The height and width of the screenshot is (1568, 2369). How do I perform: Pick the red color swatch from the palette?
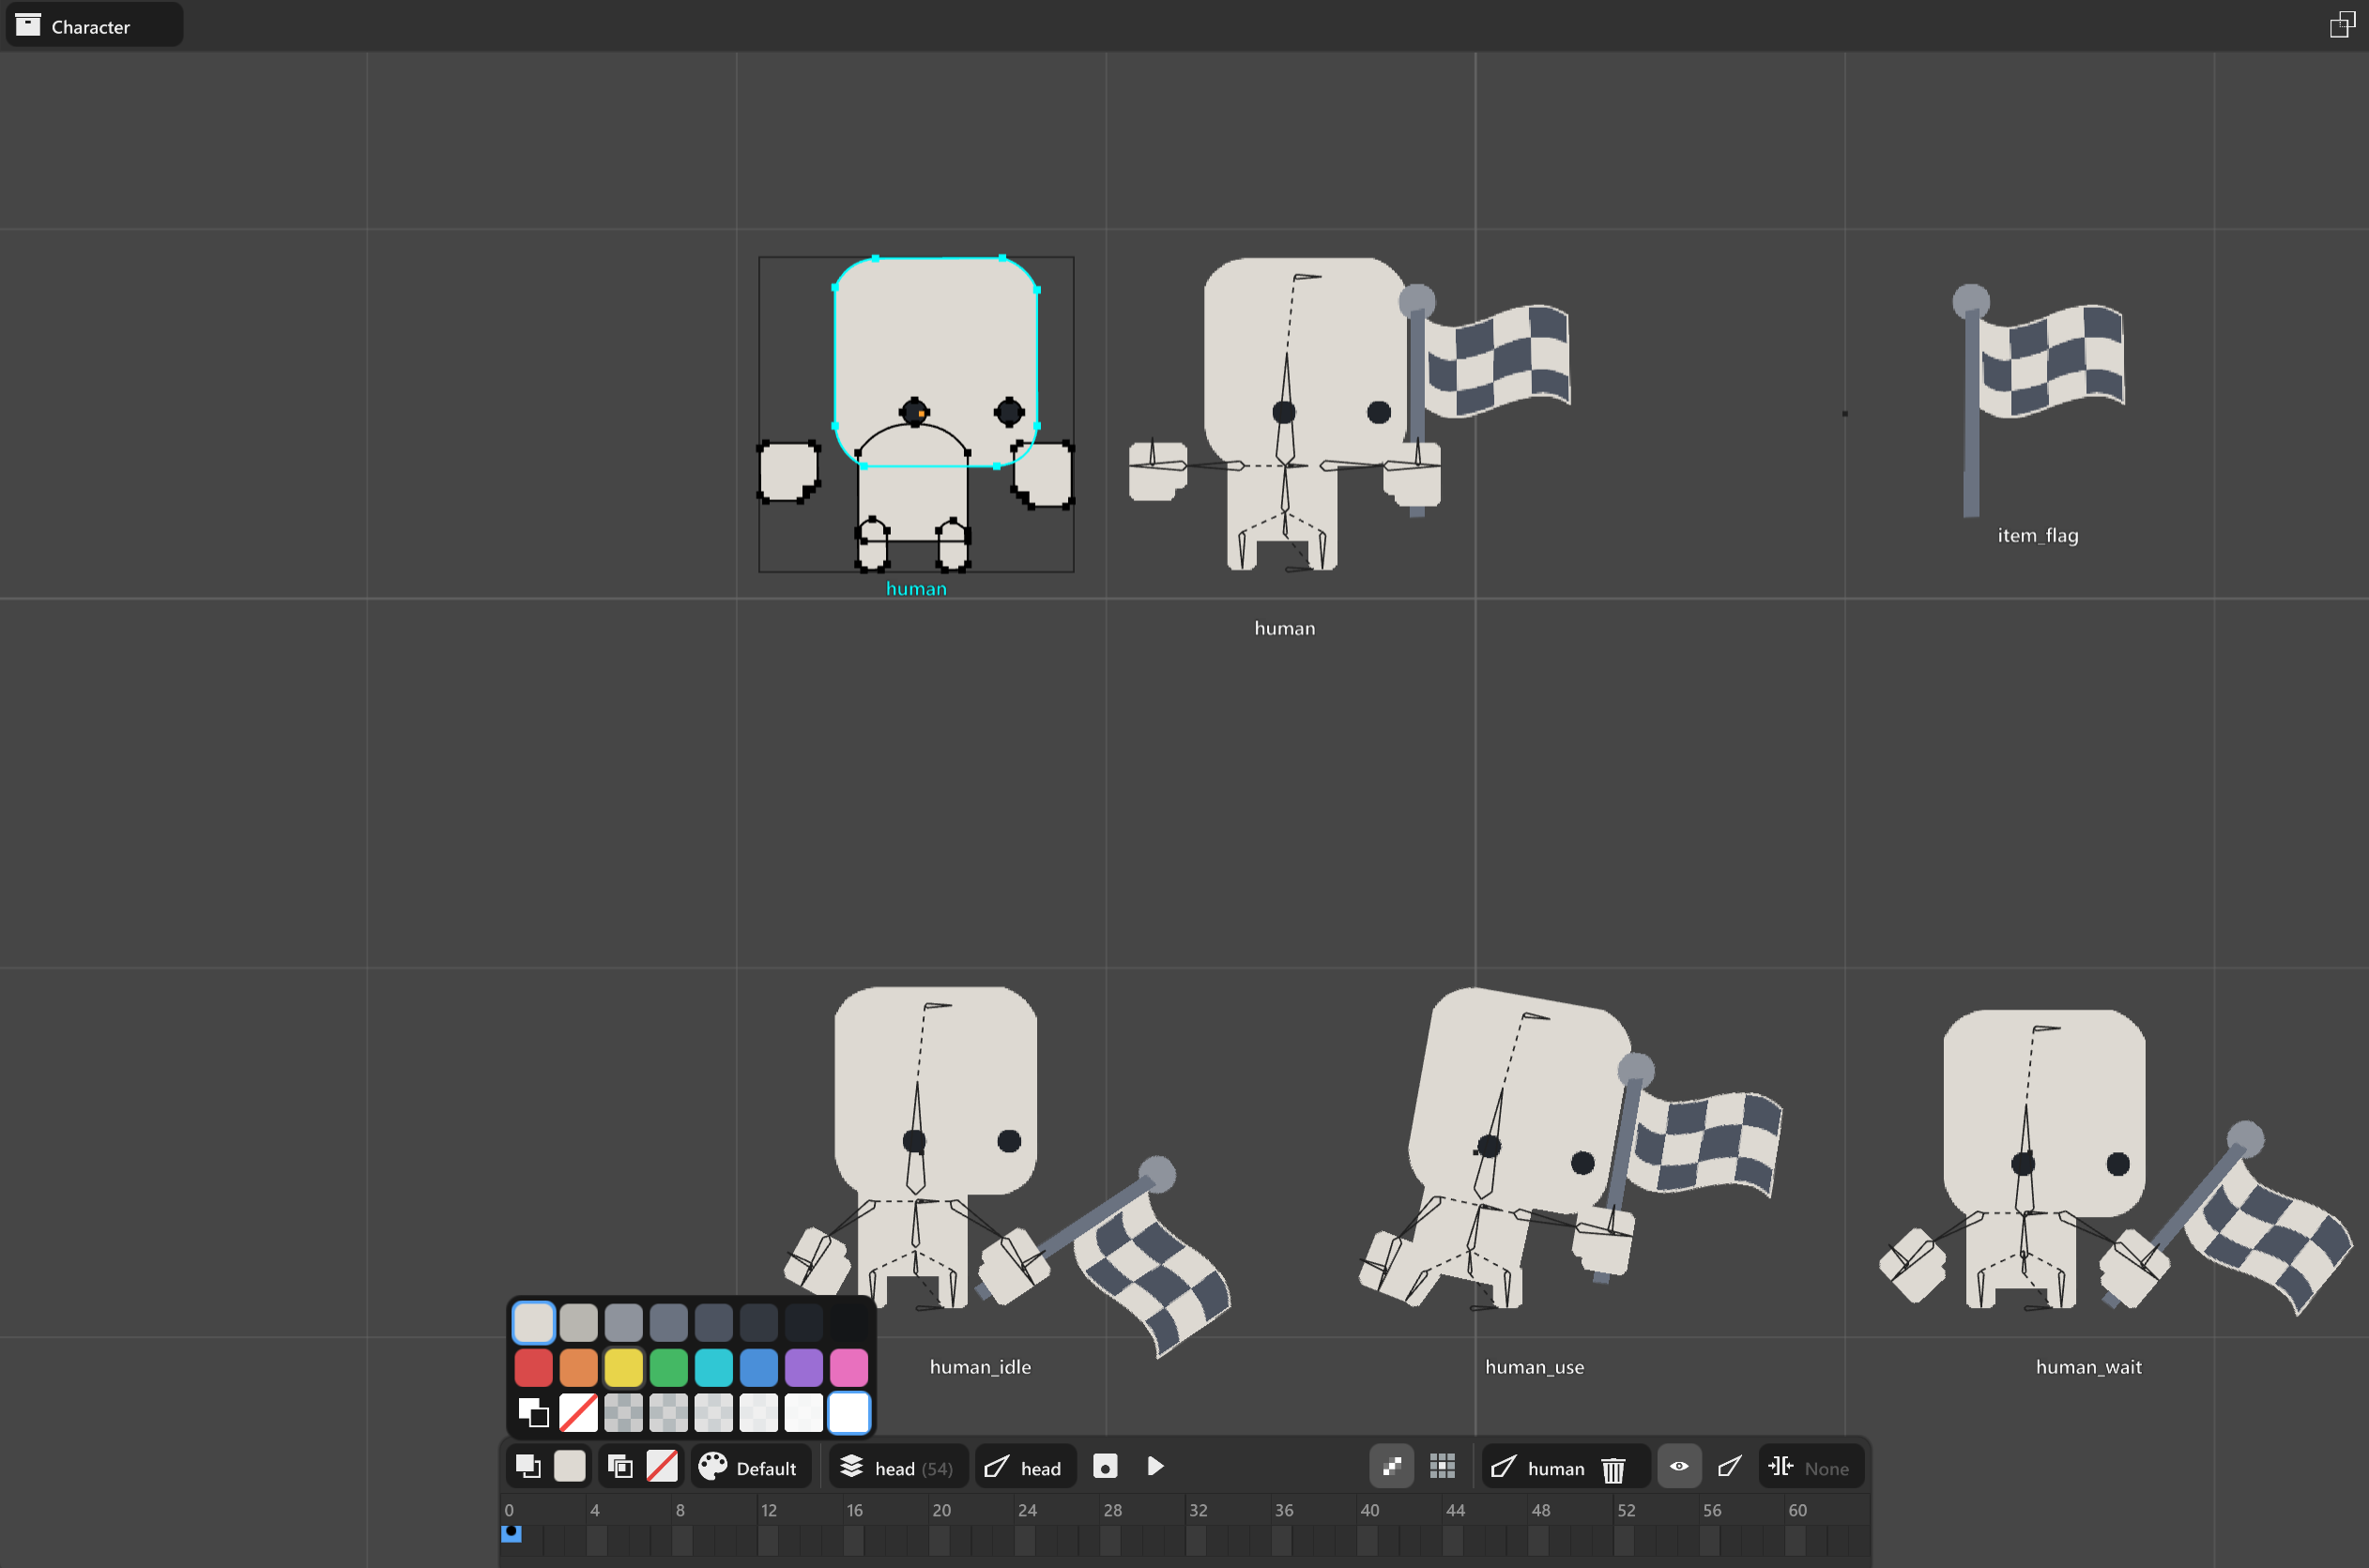[533, 1367]
